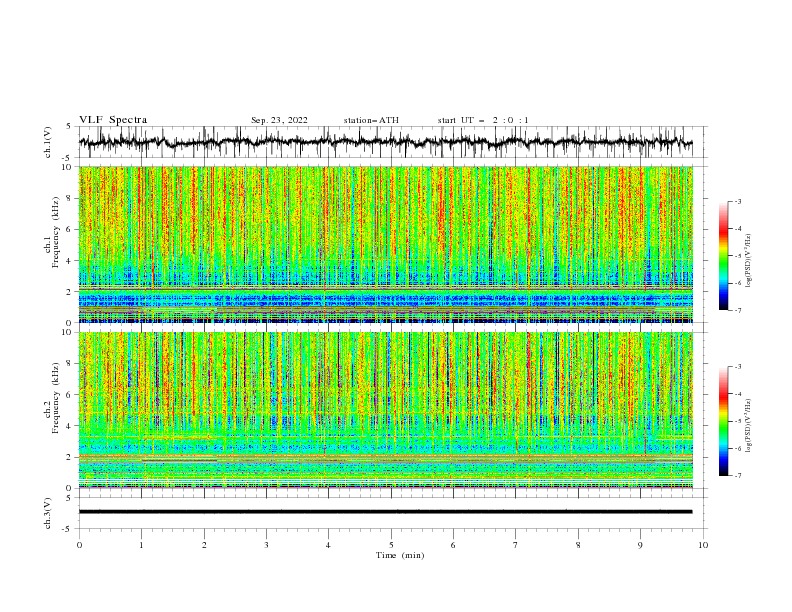Click the time axis tick label '5'

coord(391,545)
